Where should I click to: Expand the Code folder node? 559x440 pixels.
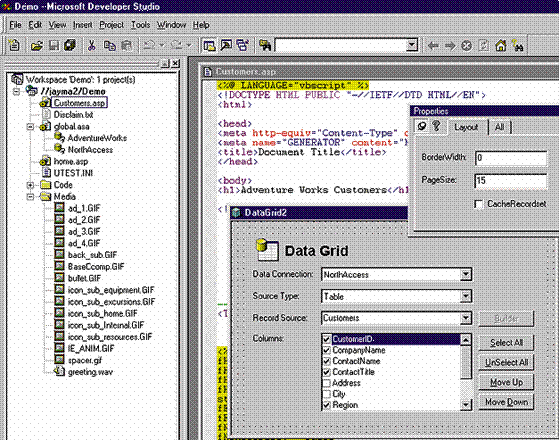coord(31,185)
